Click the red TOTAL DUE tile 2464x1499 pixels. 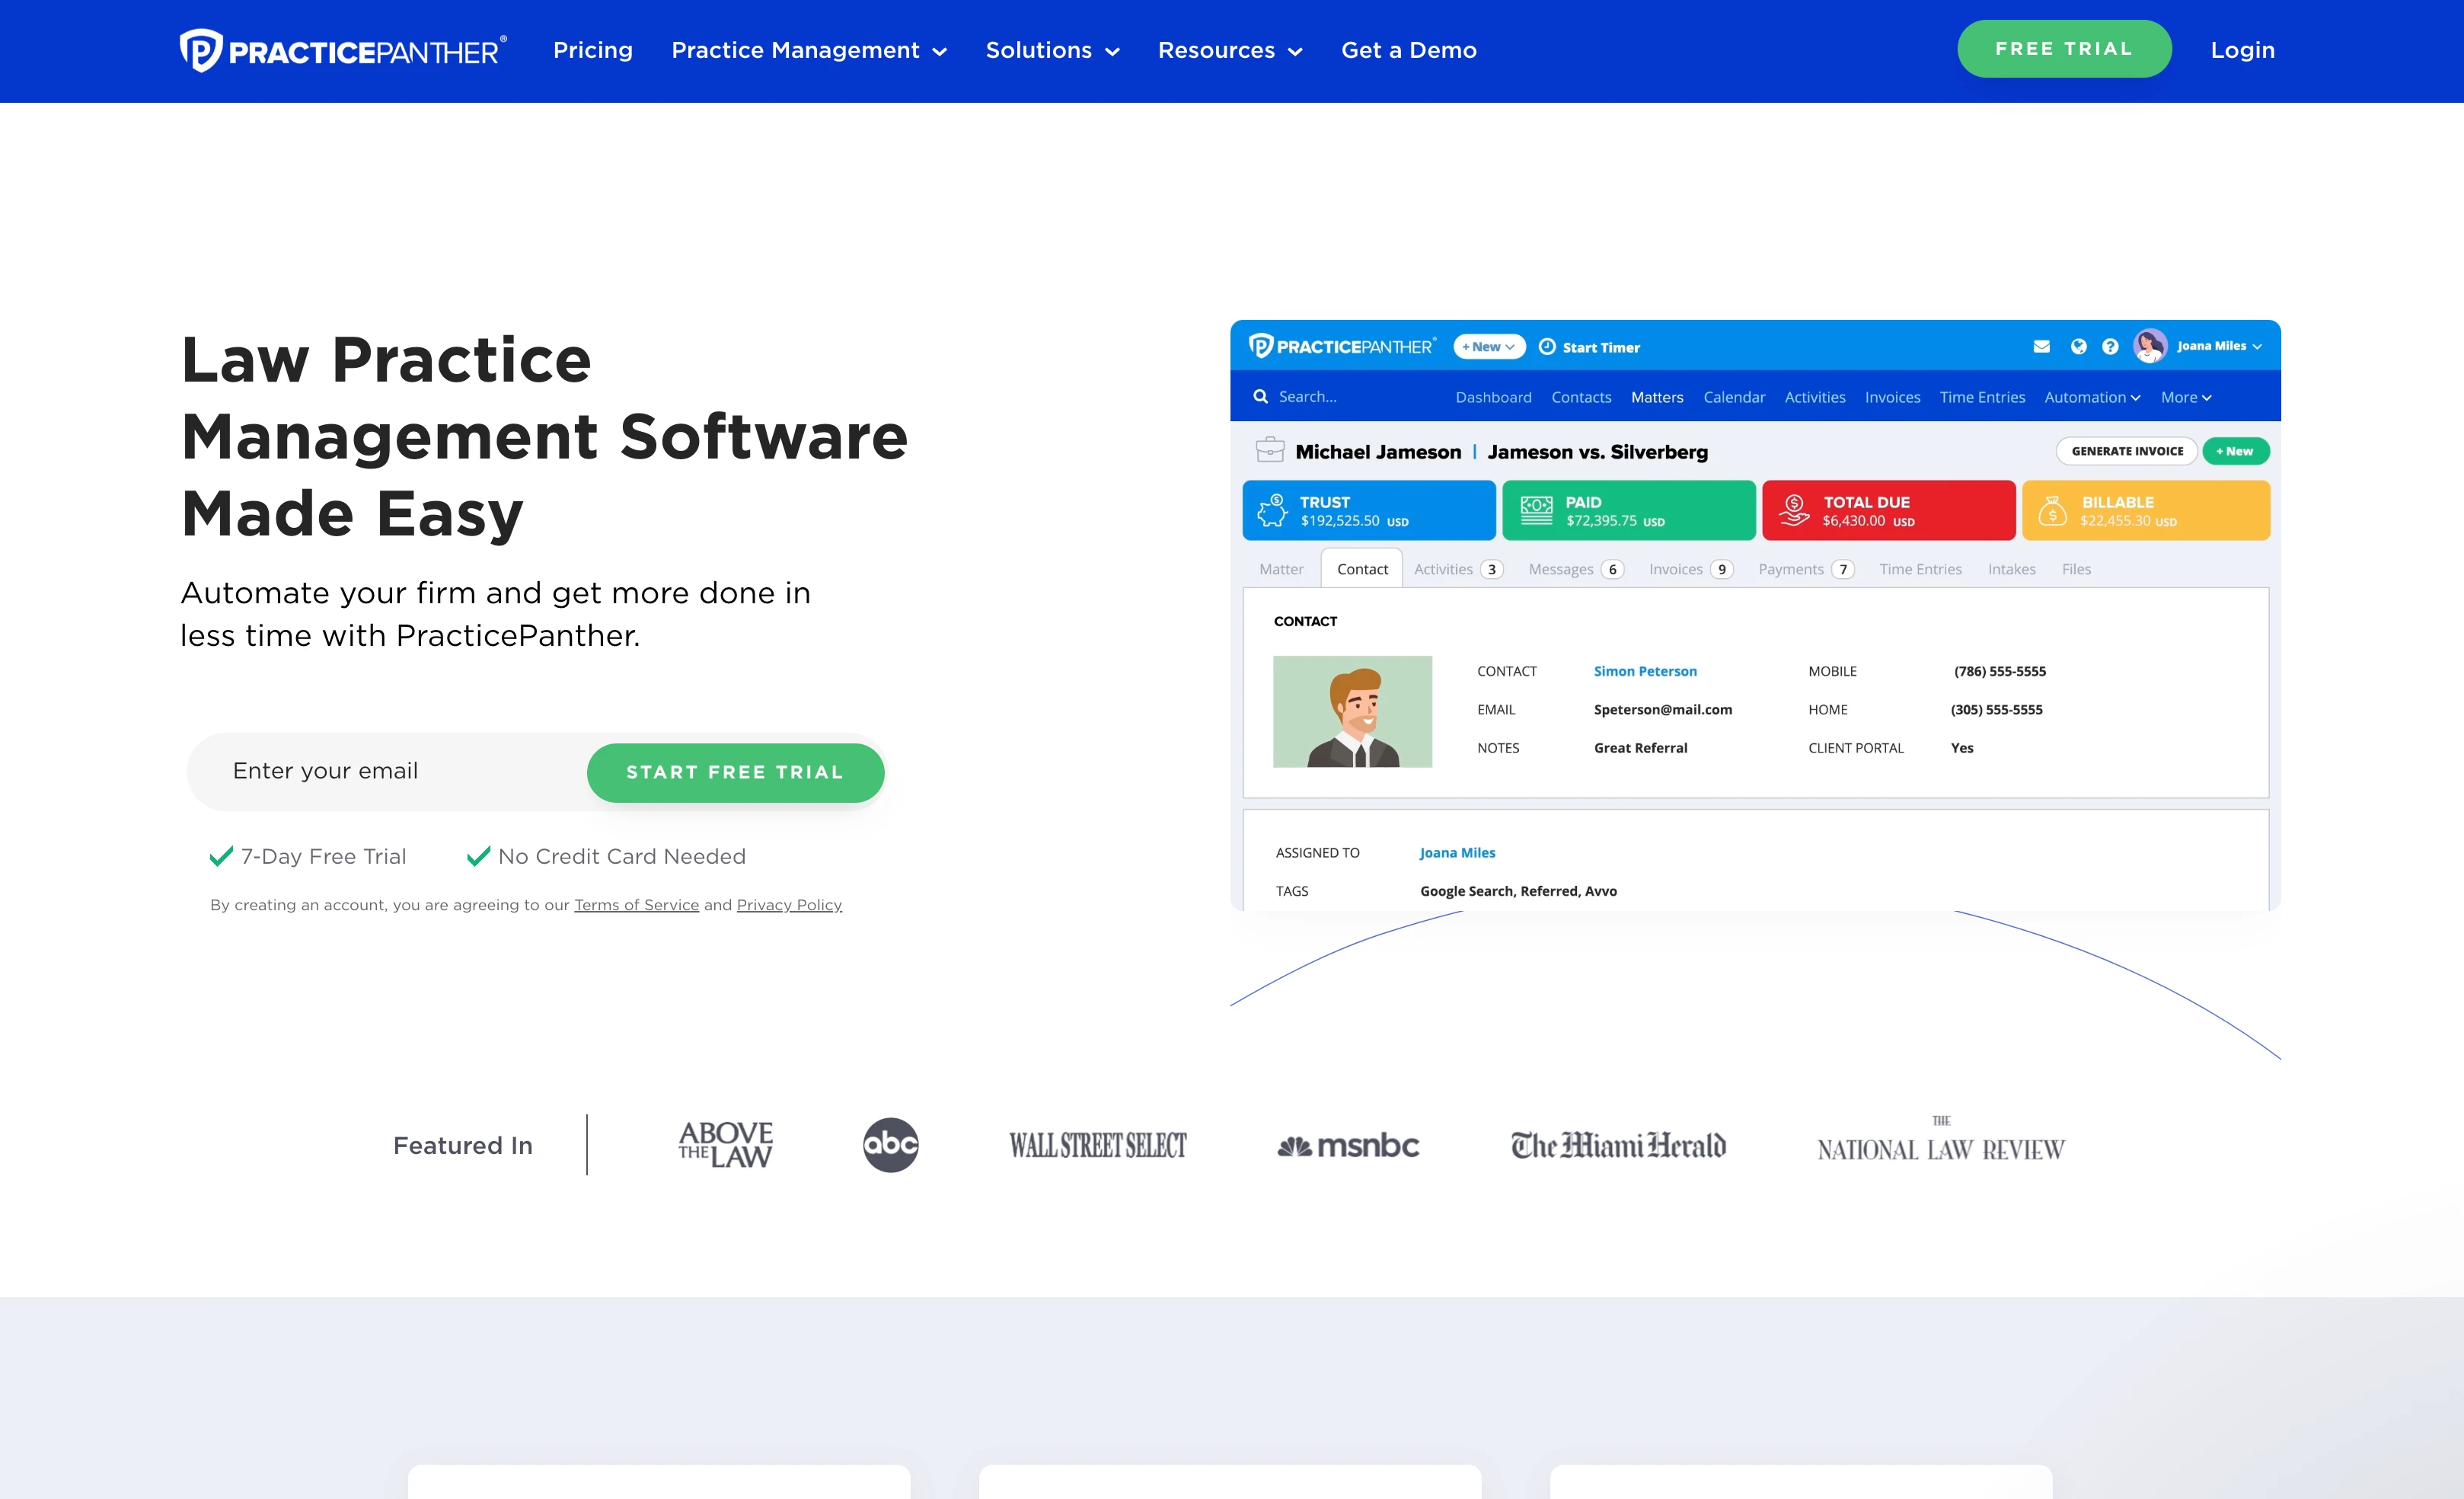click(1887, 510)
